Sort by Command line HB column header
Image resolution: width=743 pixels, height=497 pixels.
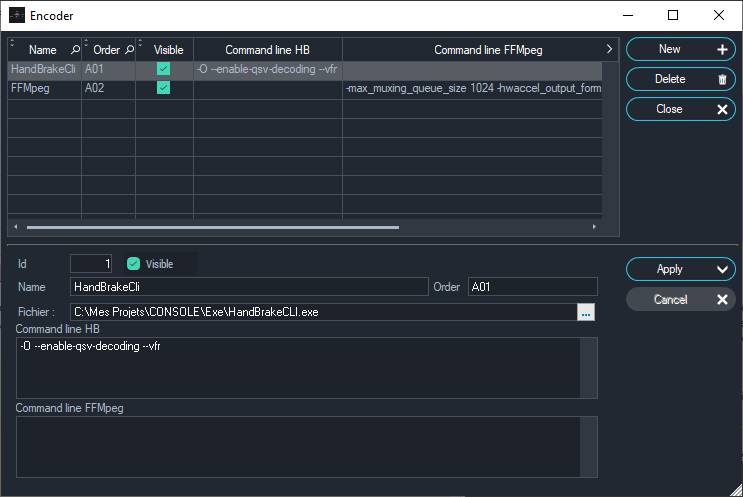[268, 50]
